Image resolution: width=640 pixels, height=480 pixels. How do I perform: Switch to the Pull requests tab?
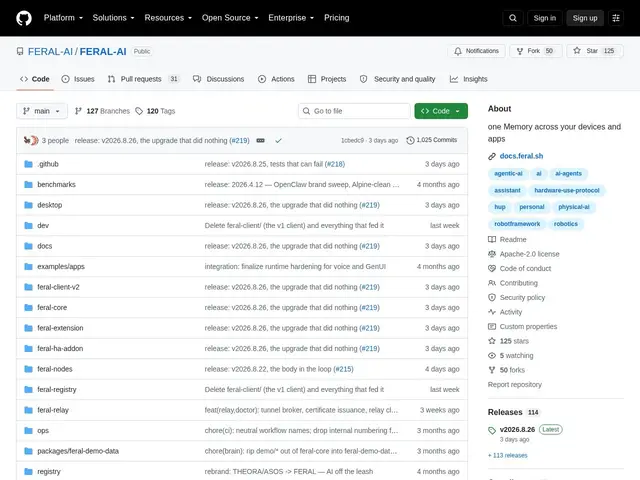click(x=143, y=79)
